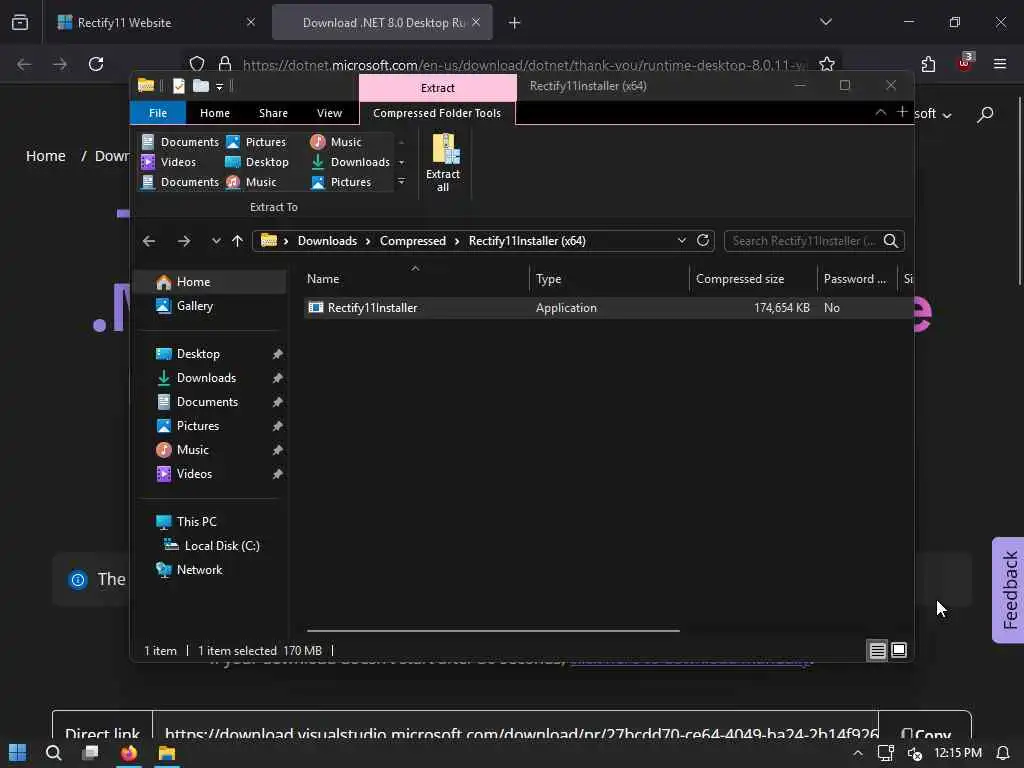The image size is (1024, 768).
Task: Go back in File Explorer navigation
Action: [149, 241]
